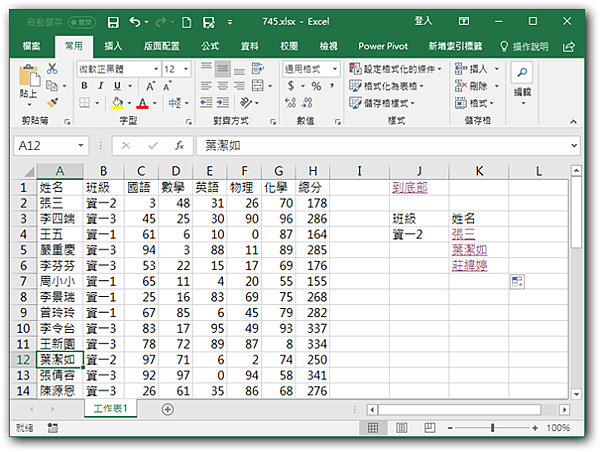The height and width of the screenshot is (452, 600).
Task: Switch to the Power Pivot tab
Action: tap(383, 47)
